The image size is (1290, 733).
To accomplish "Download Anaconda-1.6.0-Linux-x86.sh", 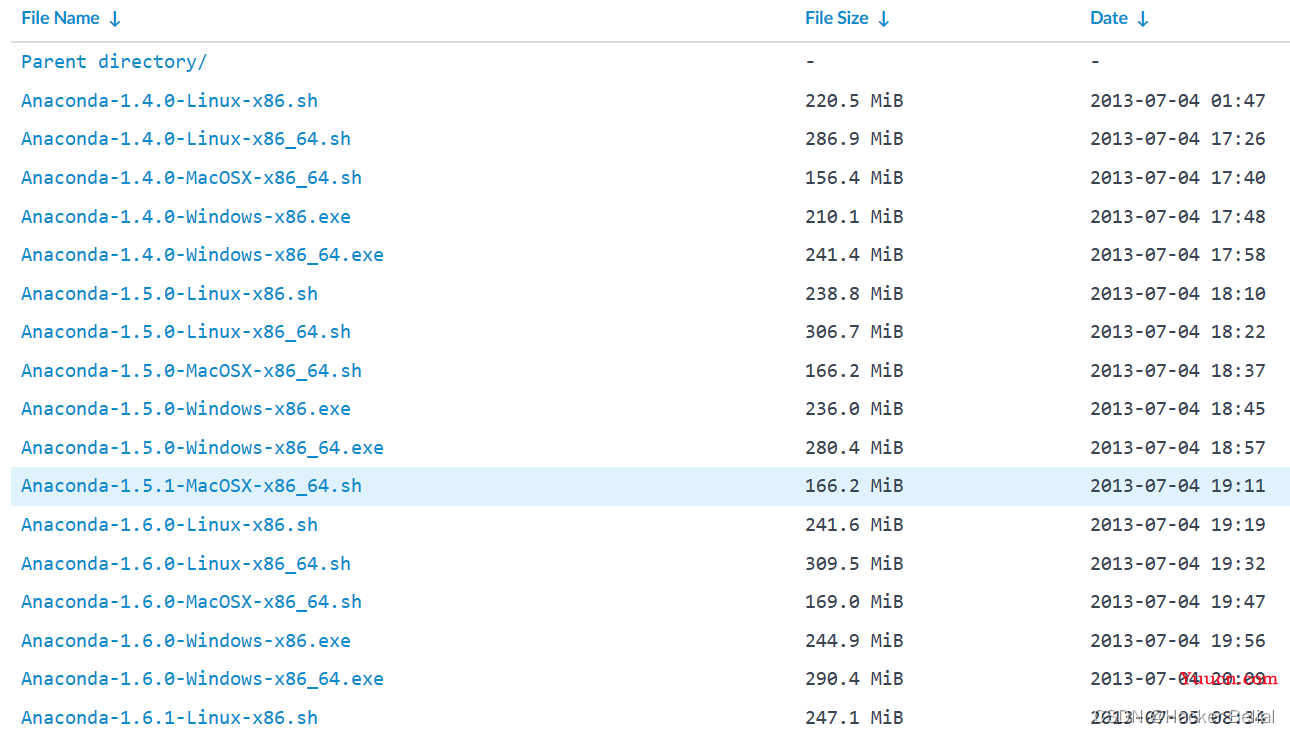I will 169,525.
